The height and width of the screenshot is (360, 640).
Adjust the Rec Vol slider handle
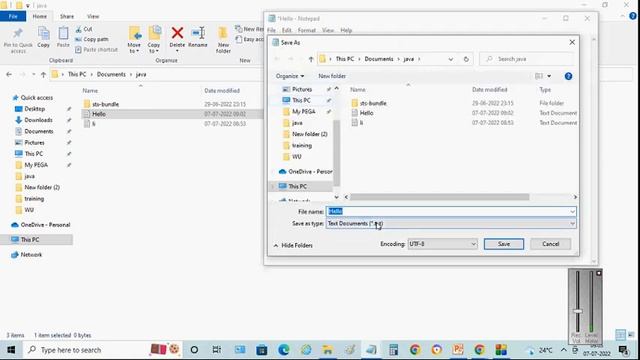(578, 311)
